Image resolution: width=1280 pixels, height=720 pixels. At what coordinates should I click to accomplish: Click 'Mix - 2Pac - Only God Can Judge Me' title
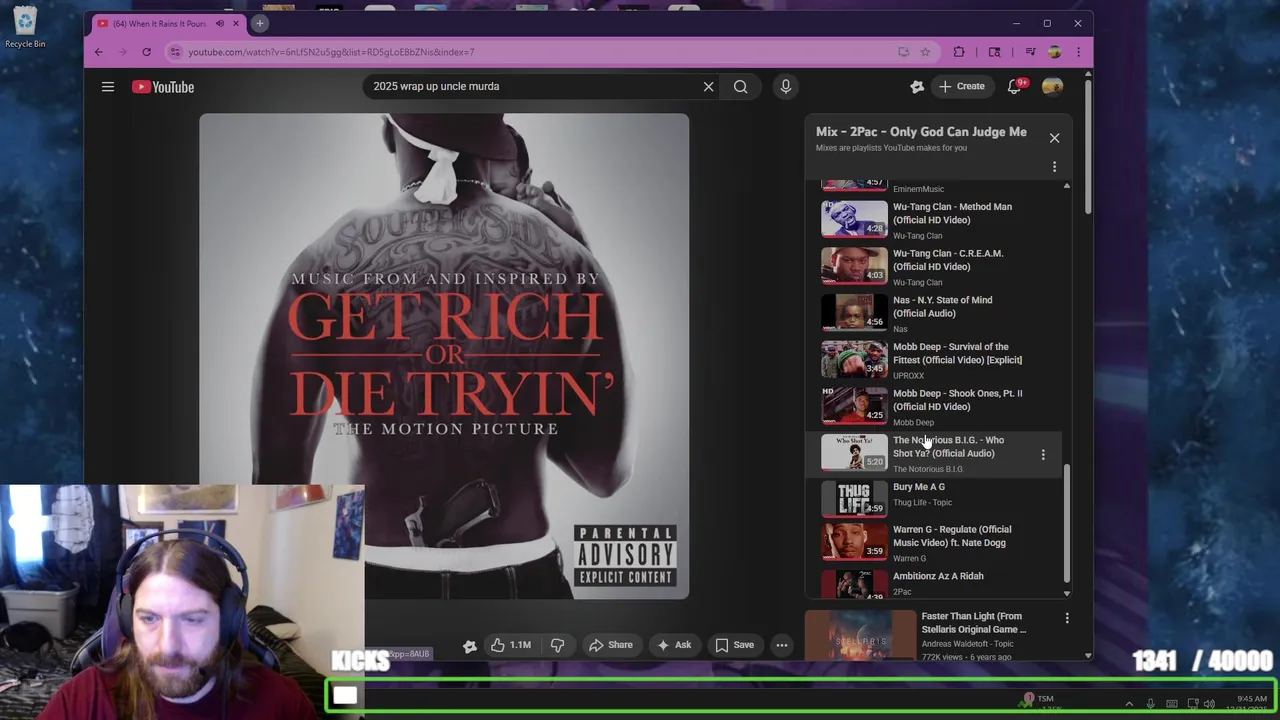click(921, 132)
